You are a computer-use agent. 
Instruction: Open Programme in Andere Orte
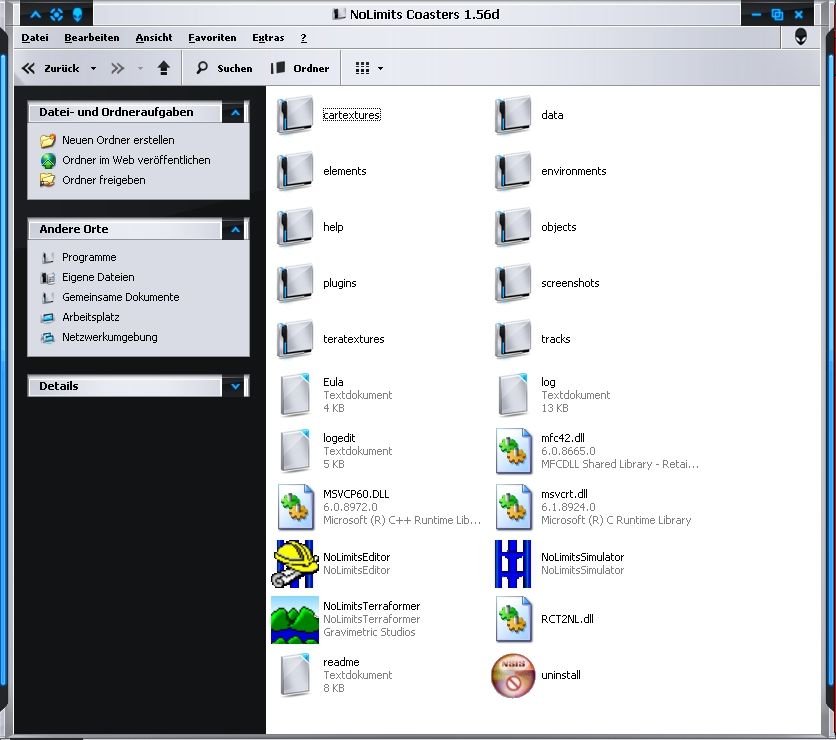(x=89, y=258)
